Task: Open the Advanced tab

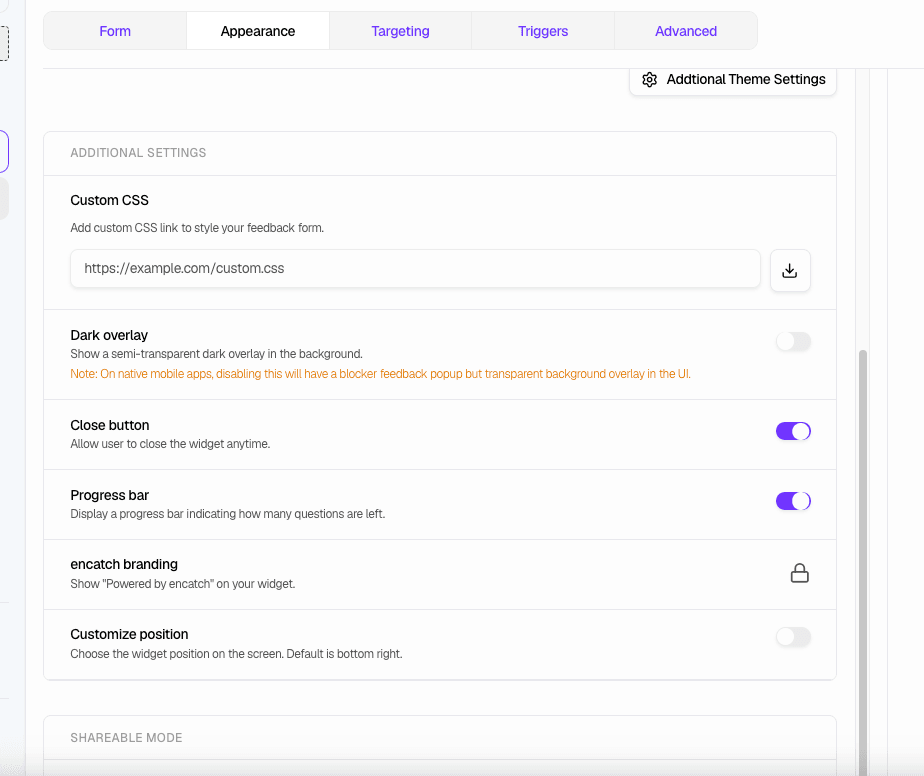Action: 685,30
